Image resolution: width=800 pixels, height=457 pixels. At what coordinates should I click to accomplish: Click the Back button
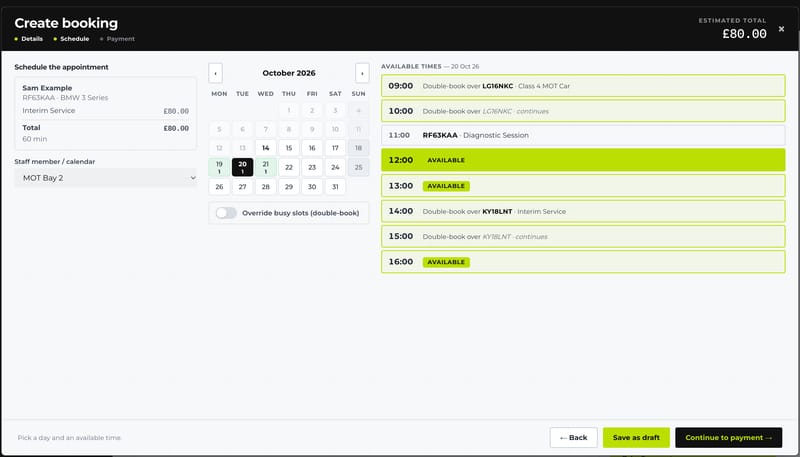click(x=573, y=438)
